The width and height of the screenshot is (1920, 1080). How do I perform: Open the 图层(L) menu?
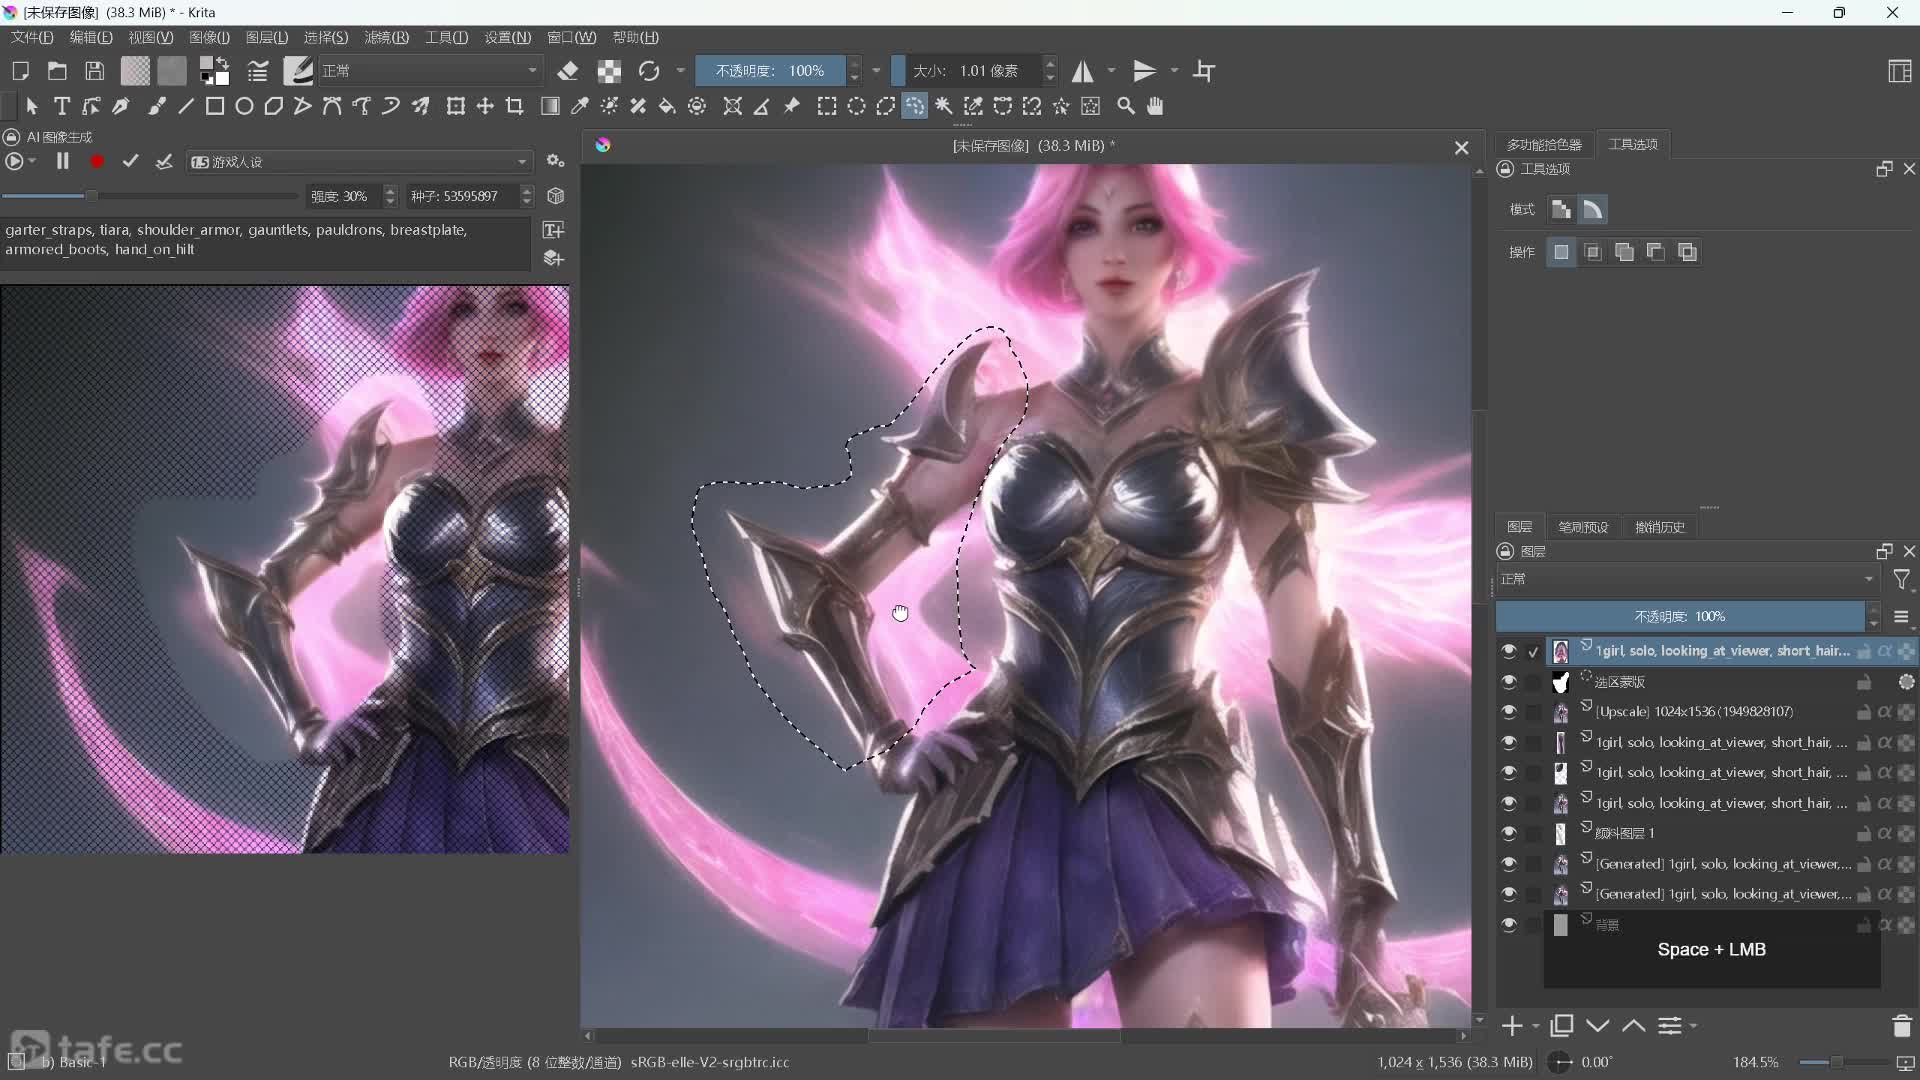click(267, 37)
